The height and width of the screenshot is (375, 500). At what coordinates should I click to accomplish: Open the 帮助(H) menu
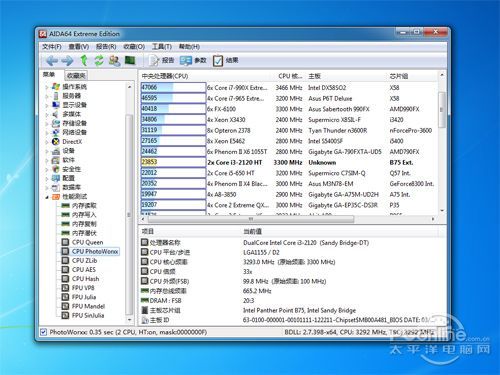189,47
